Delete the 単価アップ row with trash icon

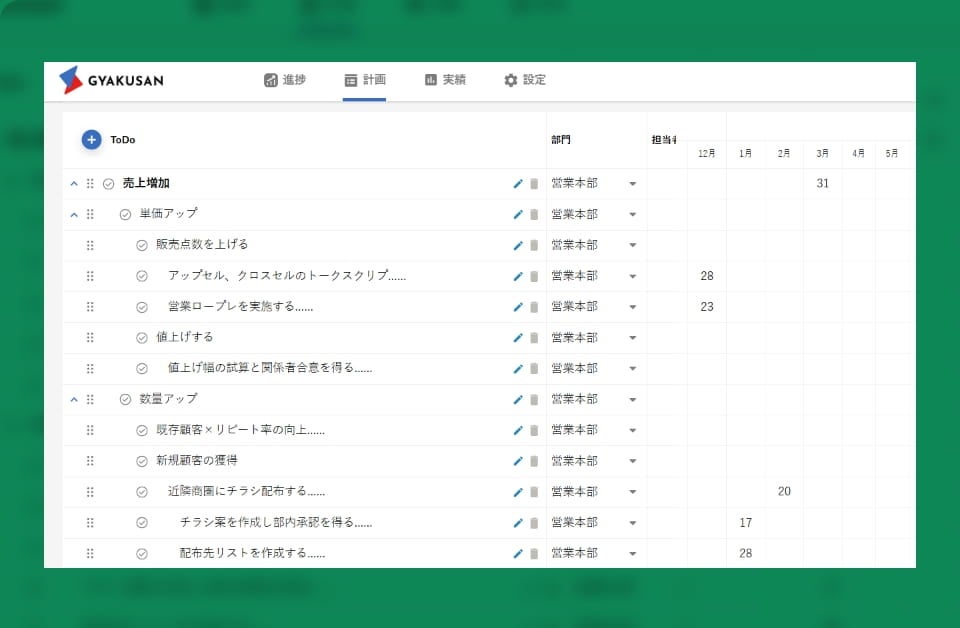(x=534, y=215)
